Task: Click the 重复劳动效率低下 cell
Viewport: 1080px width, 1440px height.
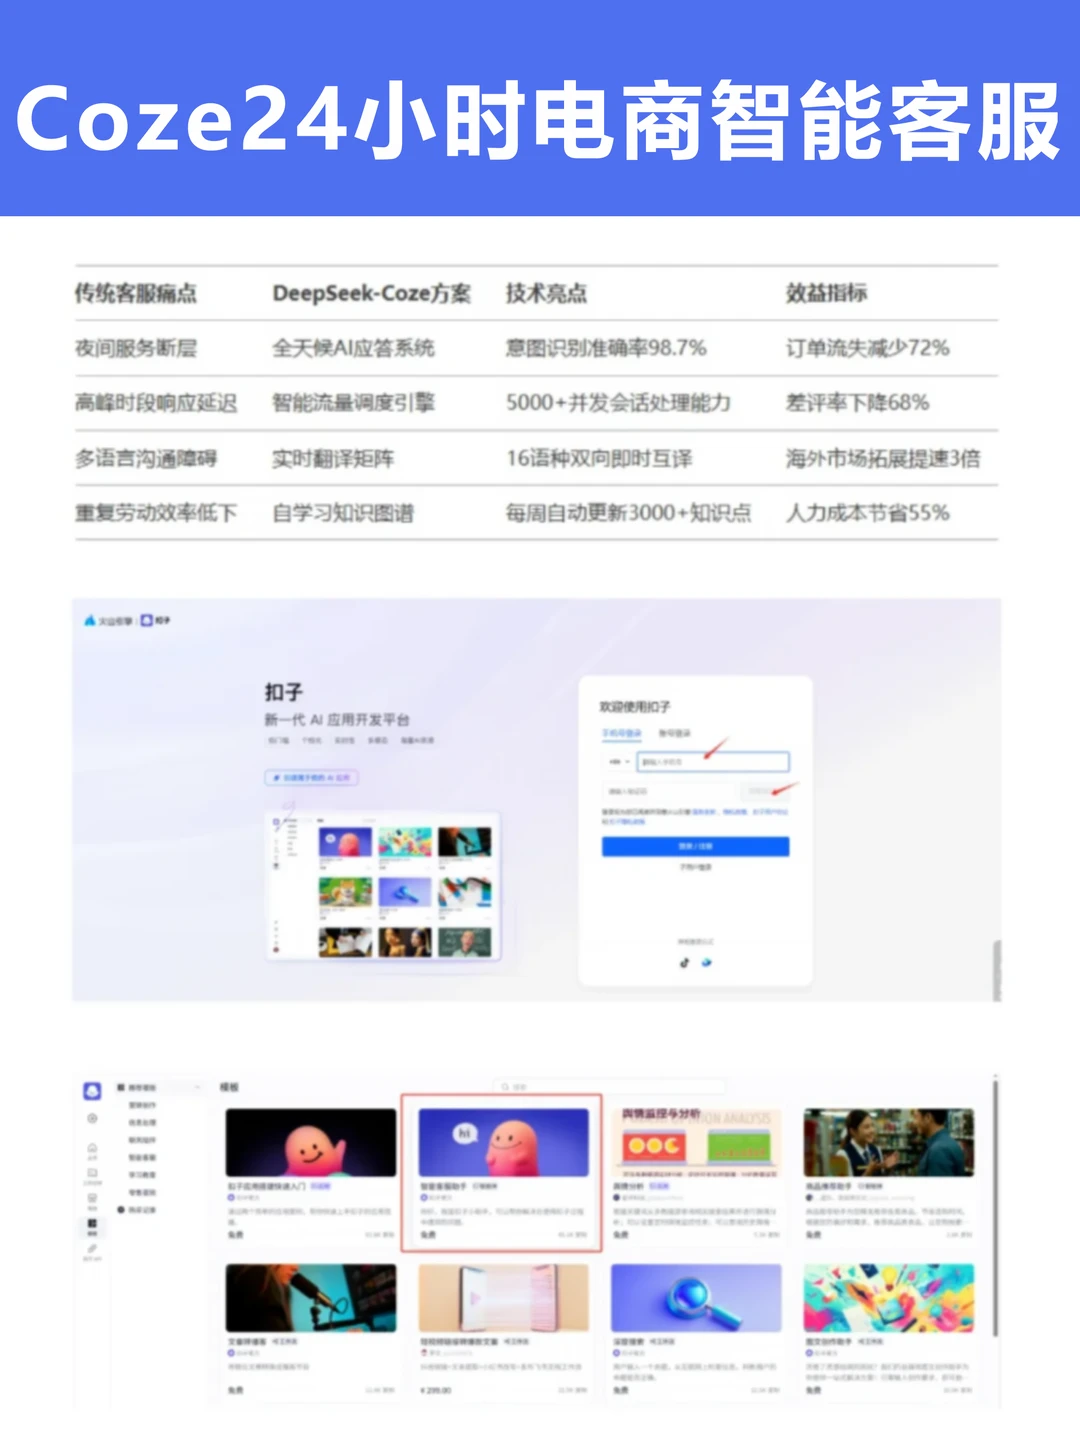Action: pos(156,513)
